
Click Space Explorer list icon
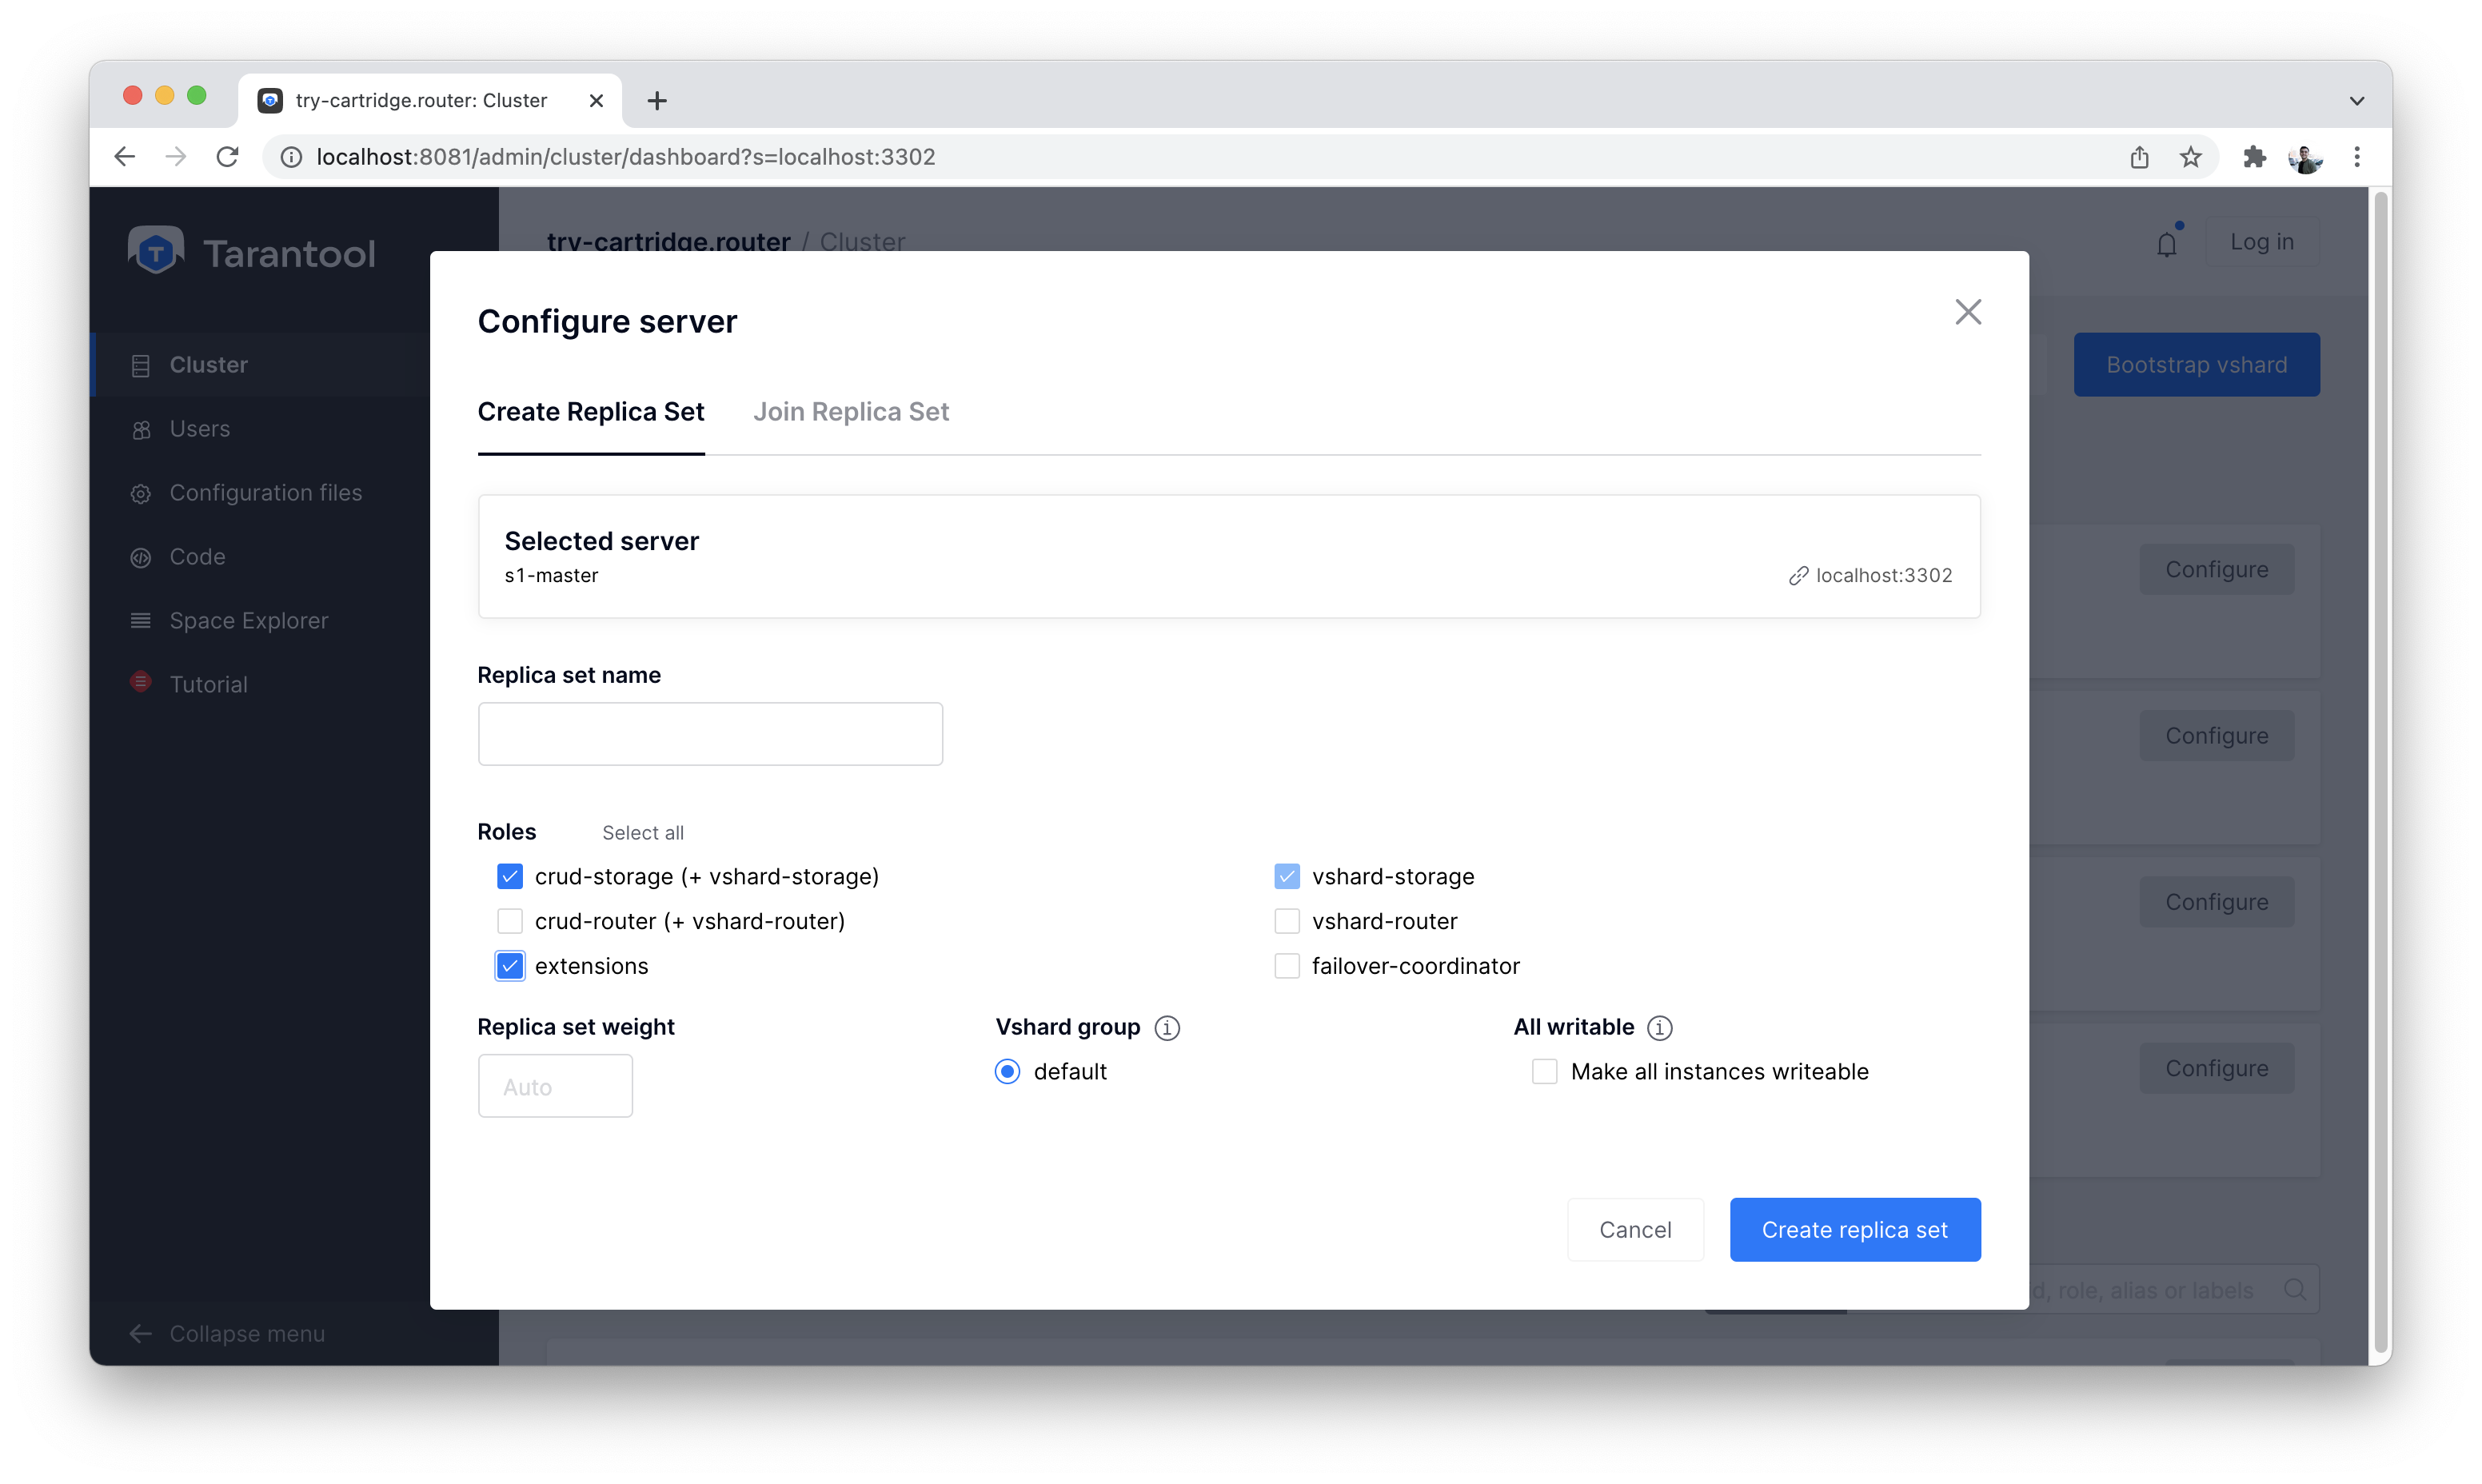(141, 621)
